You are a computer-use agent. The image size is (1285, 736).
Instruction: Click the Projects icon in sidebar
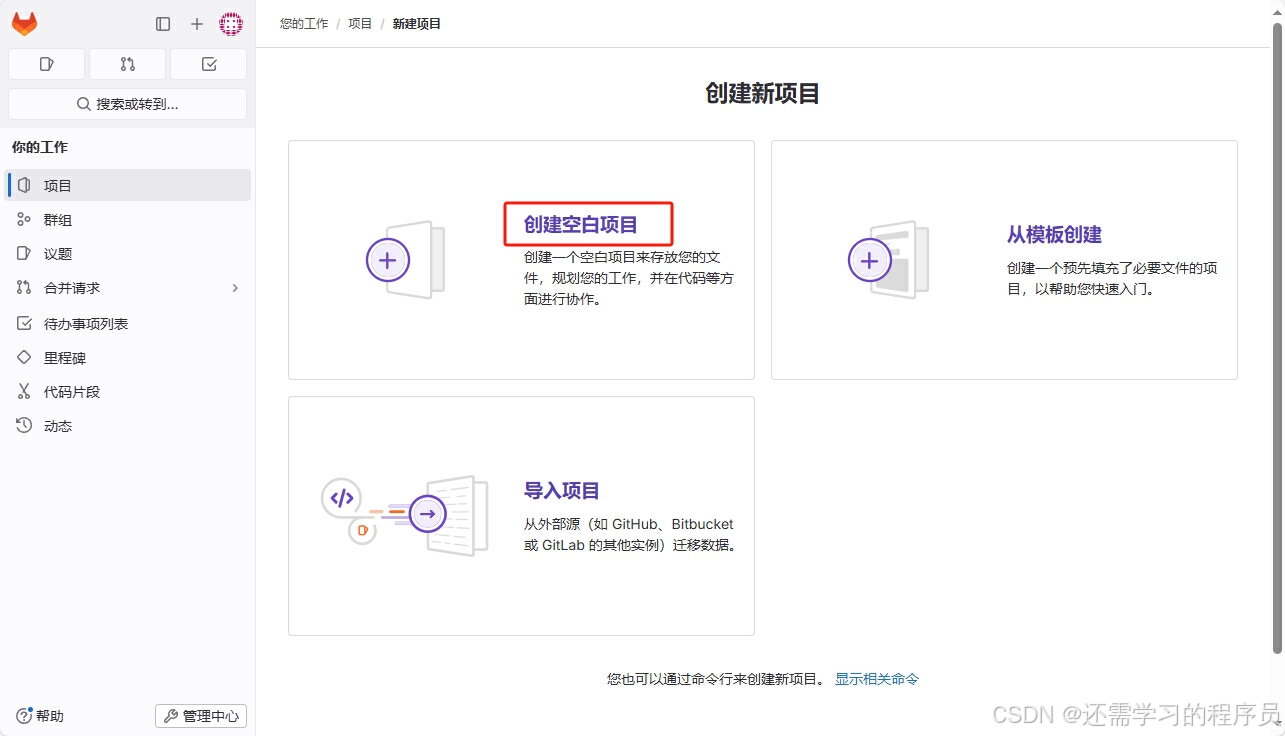(24, 185)
